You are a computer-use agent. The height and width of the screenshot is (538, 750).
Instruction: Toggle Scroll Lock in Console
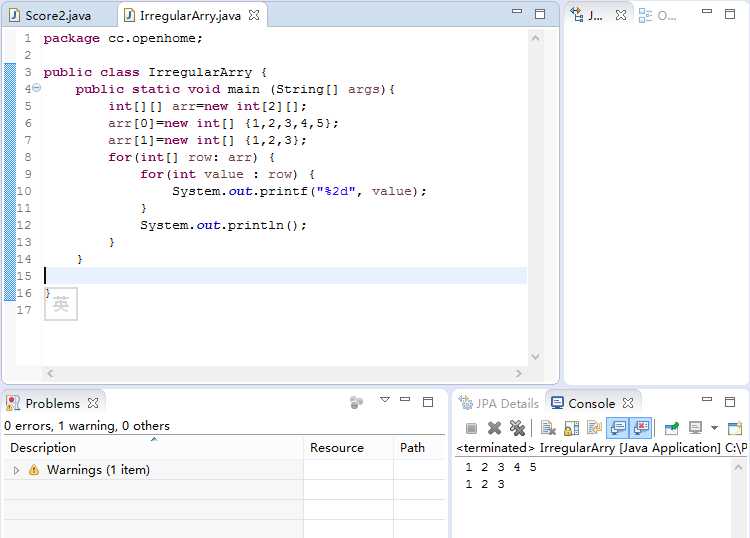[572, 428]
